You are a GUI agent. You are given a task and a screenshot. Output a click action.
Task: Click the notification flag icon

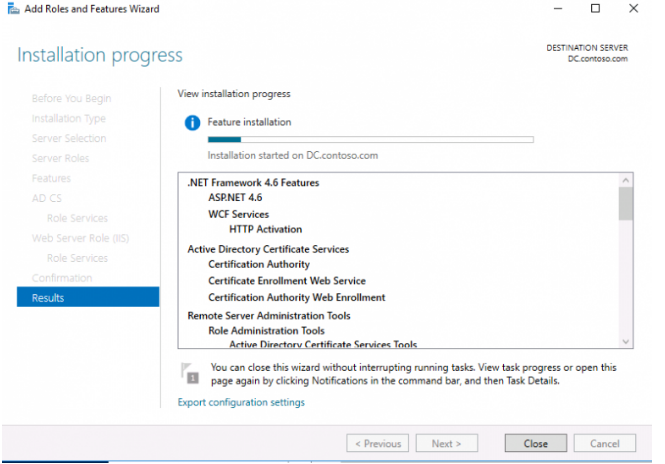[189, 373]
